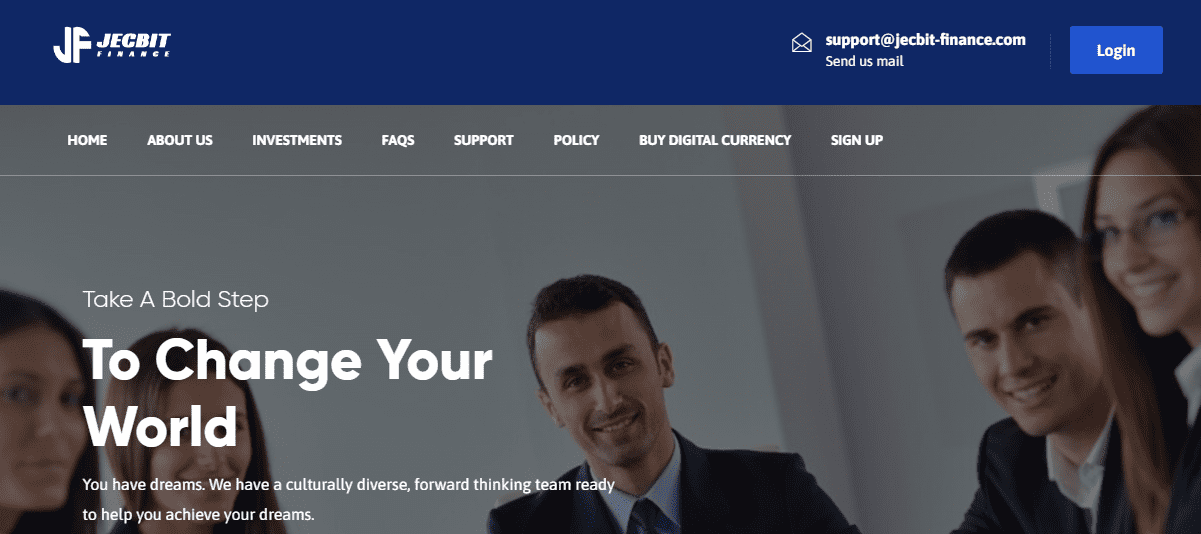Click the JF logo emblem
The height and width of the screenshot is (534, 1201).
73,45
